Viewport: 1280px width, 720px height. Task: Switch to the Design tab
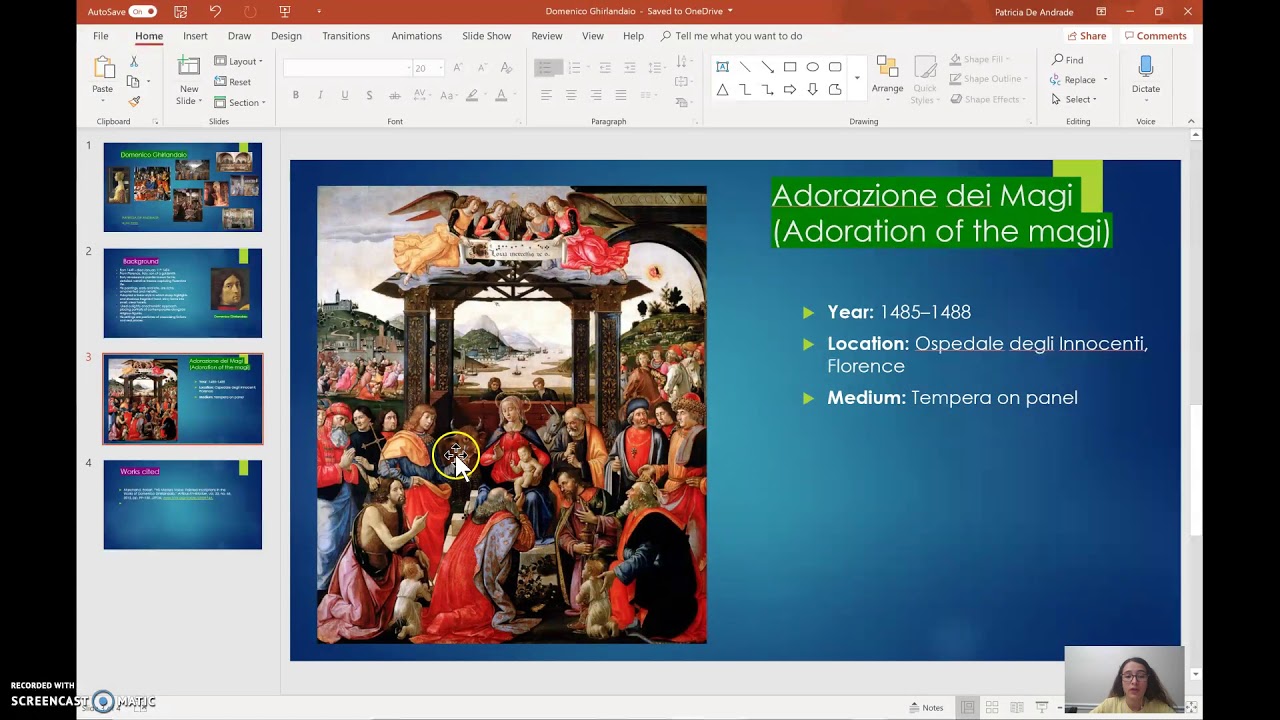point(286,36)
